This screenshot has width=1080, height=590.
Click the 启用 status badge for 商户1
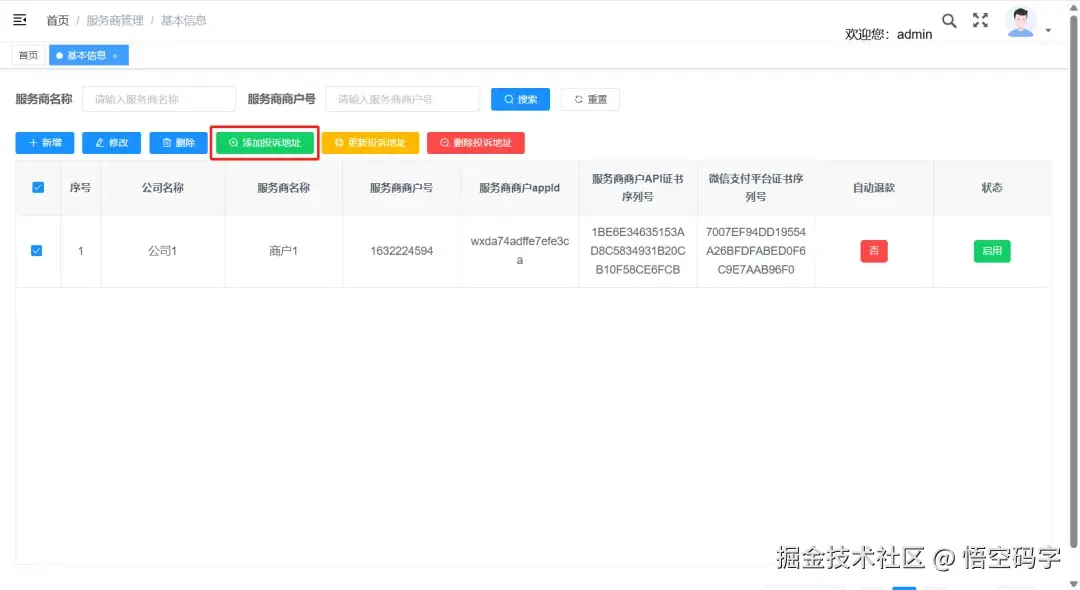tap(991, 251)
